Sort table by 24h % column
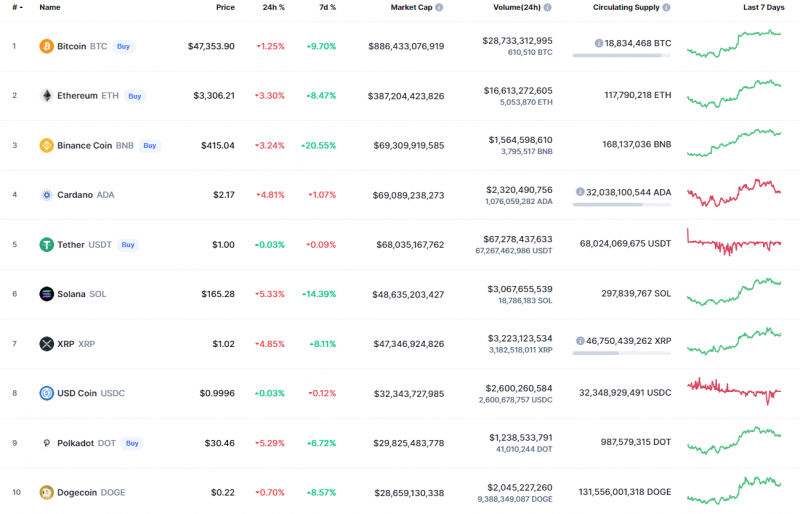 pyautogui.click(x=273, y=7)
